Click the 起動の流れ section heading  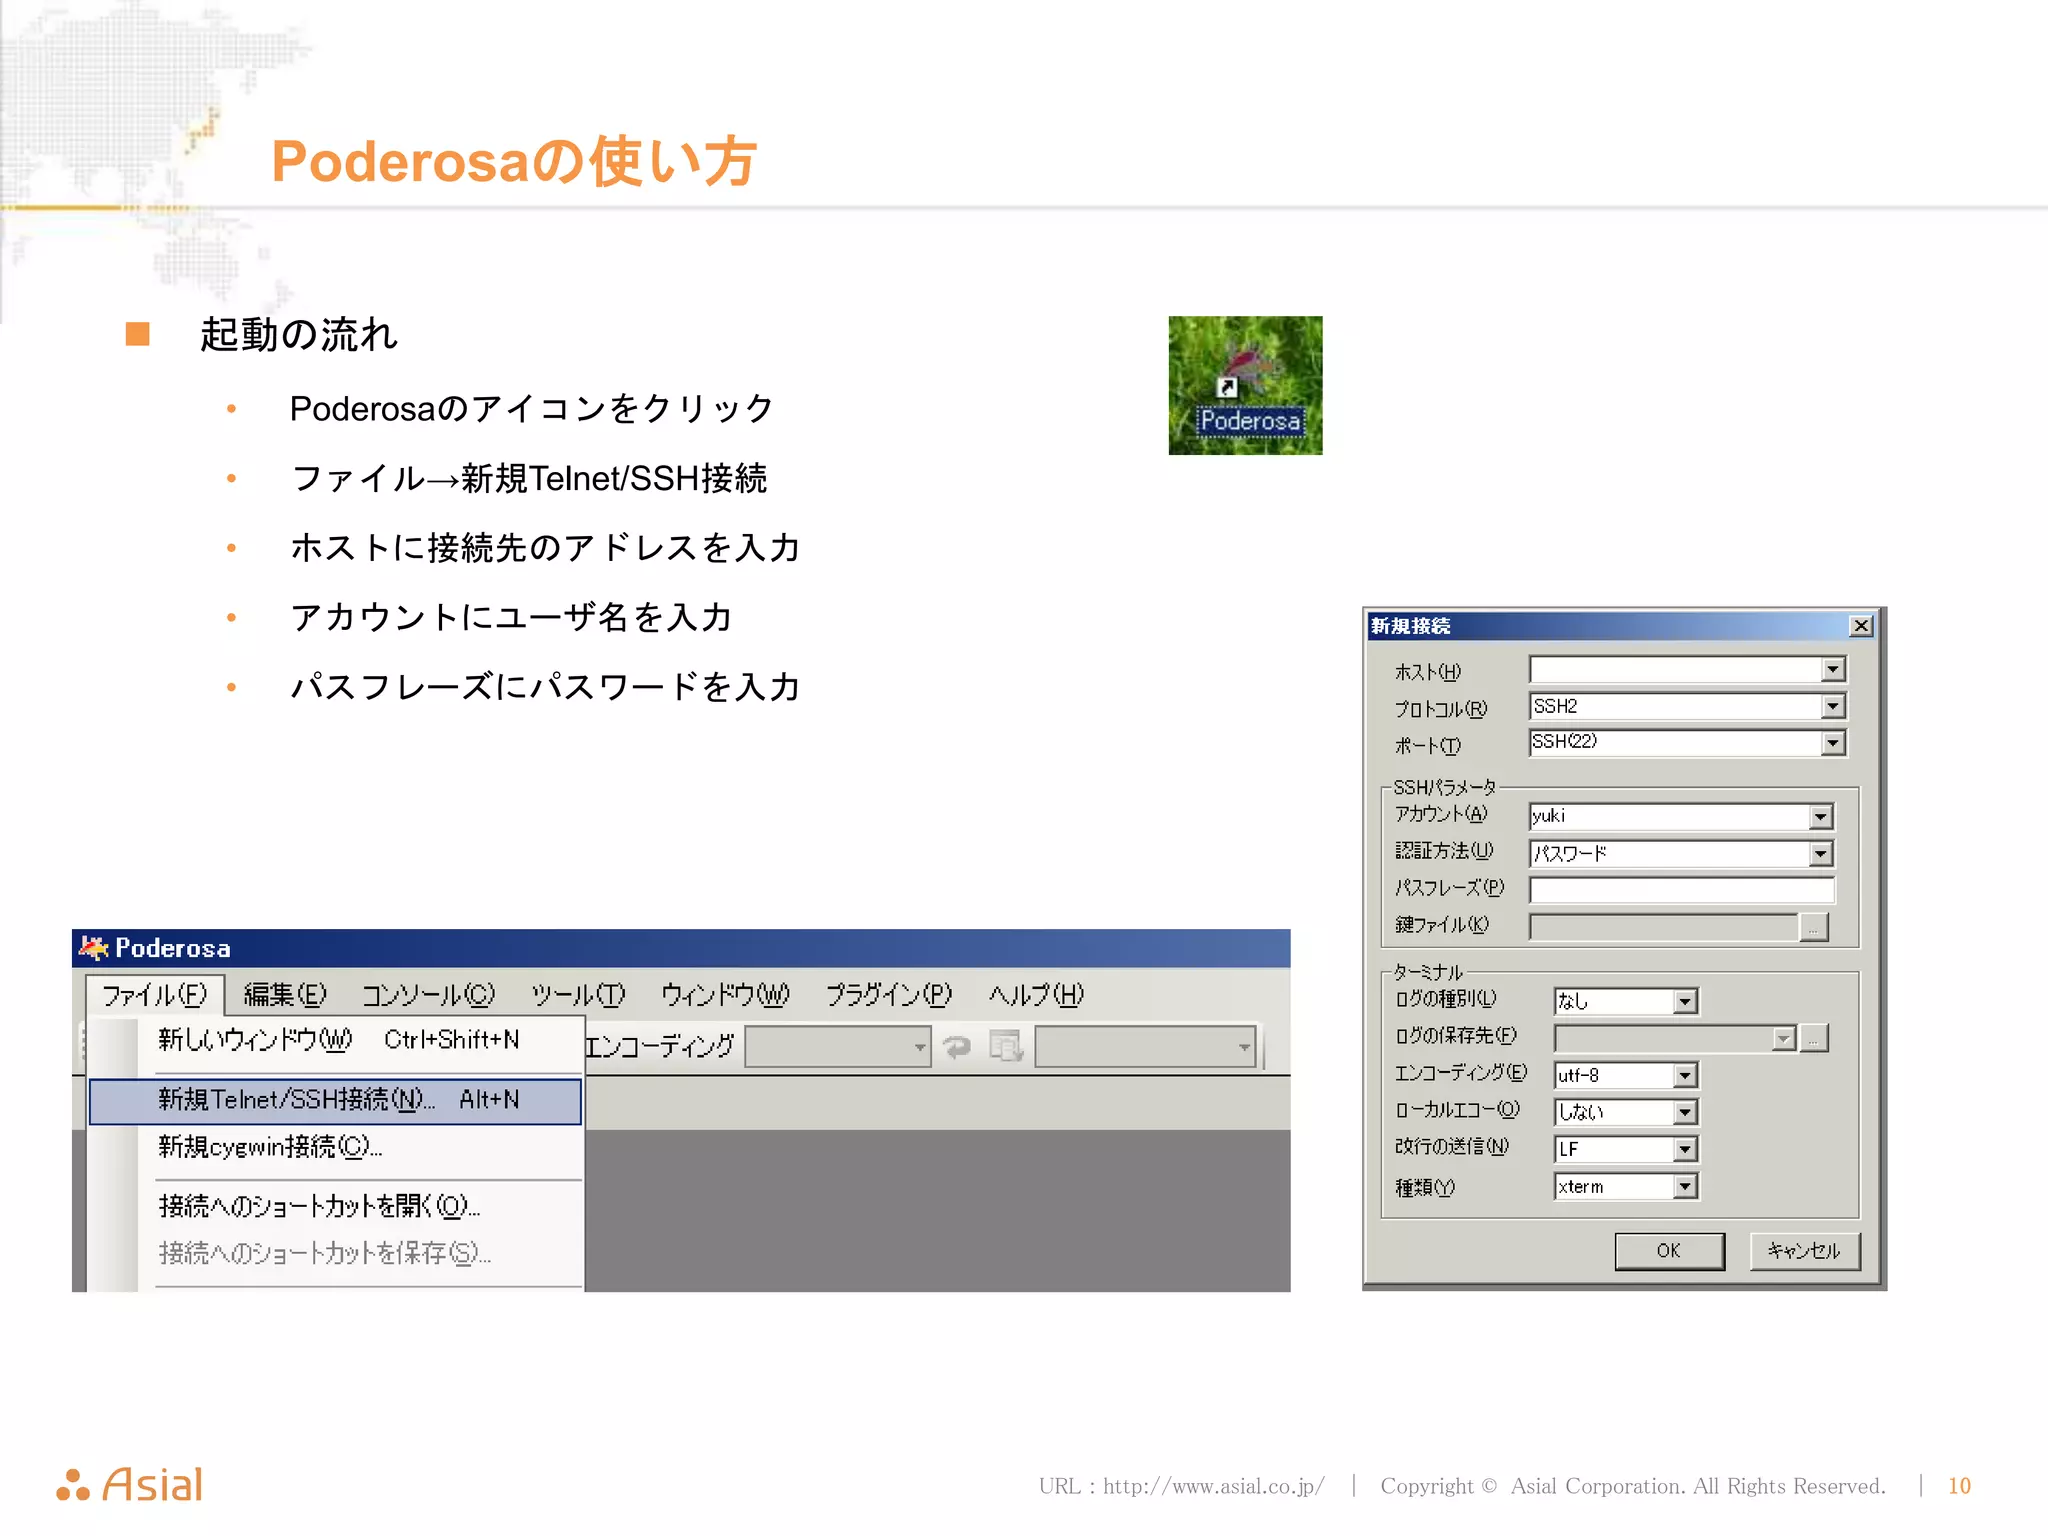[298, 334]
